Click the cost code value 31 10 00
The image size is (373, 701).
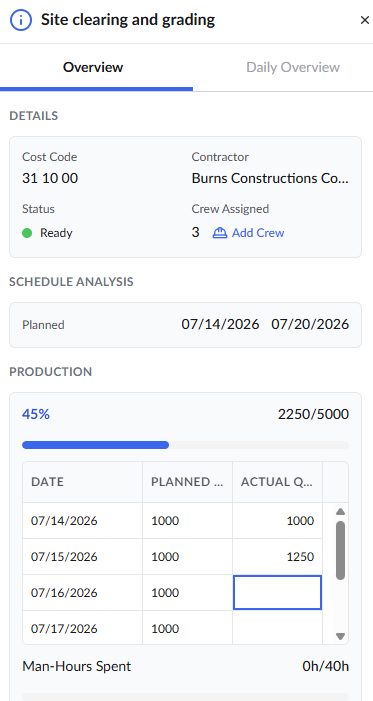50,178
